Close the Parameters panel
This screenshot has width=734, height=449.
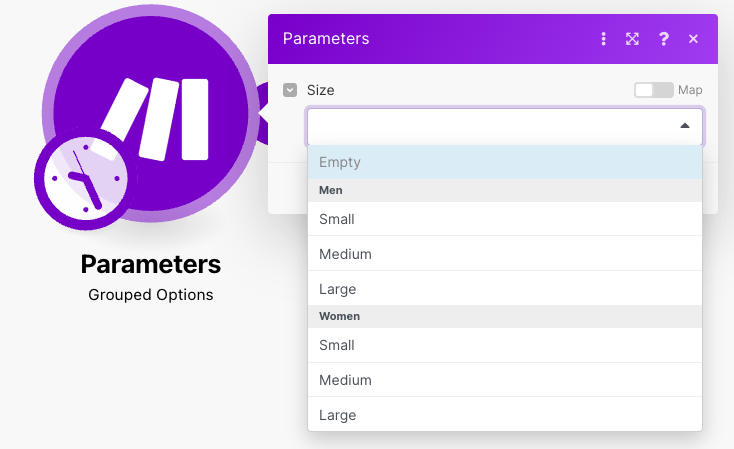693,39
